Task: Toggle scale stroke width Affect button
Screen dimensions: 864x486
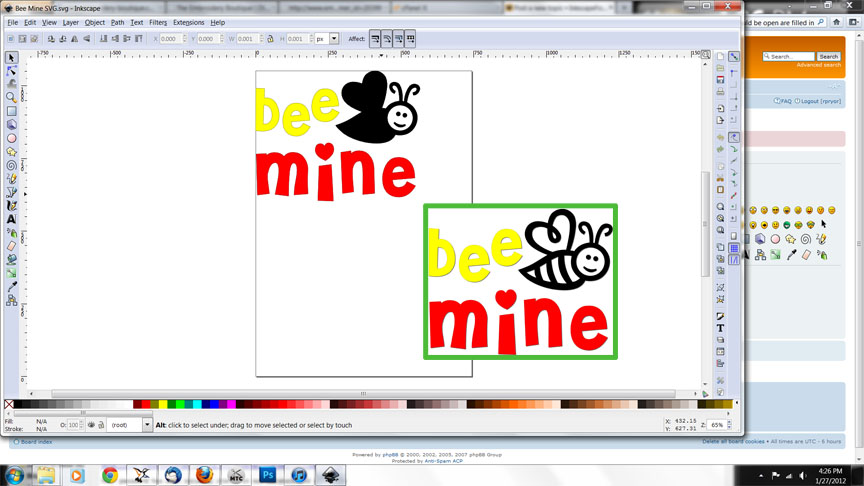Action: [375, 39]
